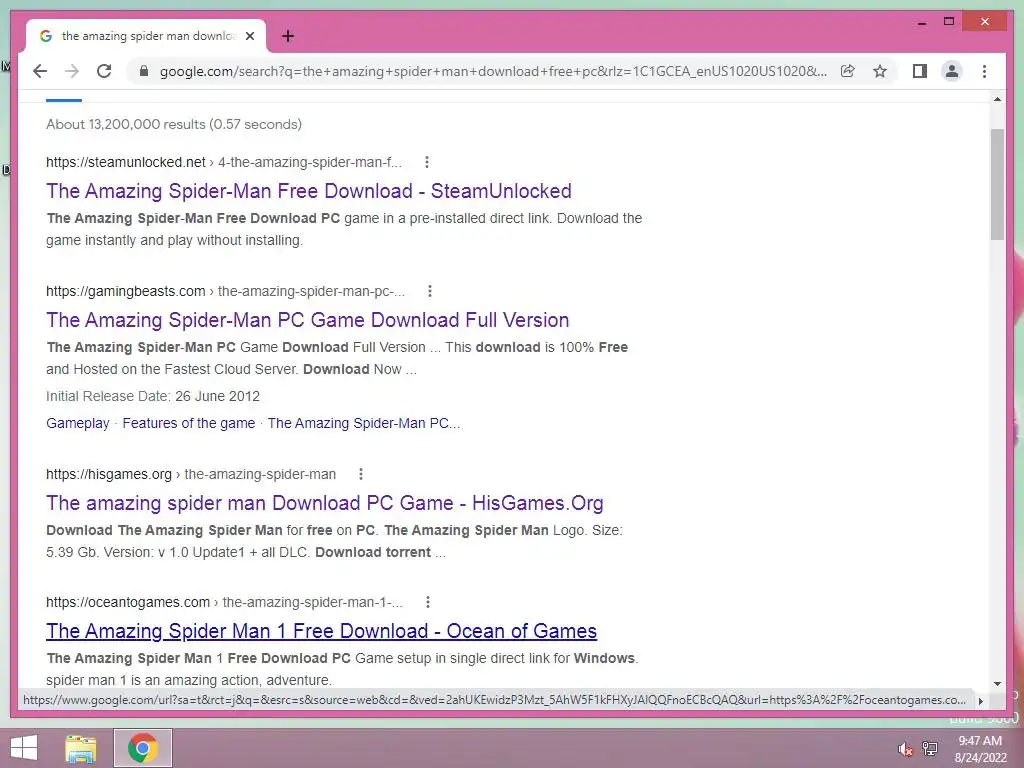
Task: Click the forward navigation arrow
Action: click(x=72, y=71)
